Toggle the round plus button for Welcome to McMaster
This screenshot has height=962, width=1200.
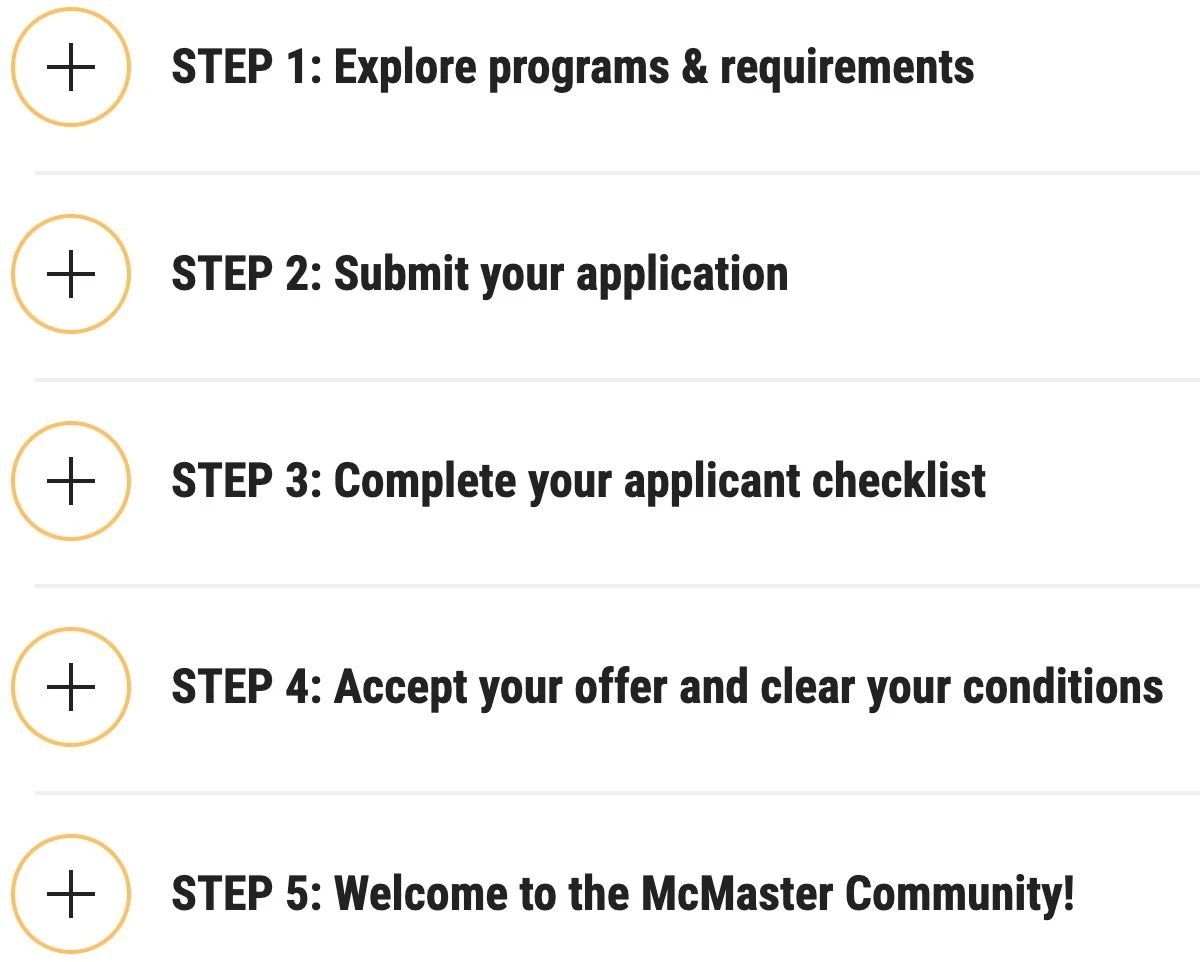point(71,893)
